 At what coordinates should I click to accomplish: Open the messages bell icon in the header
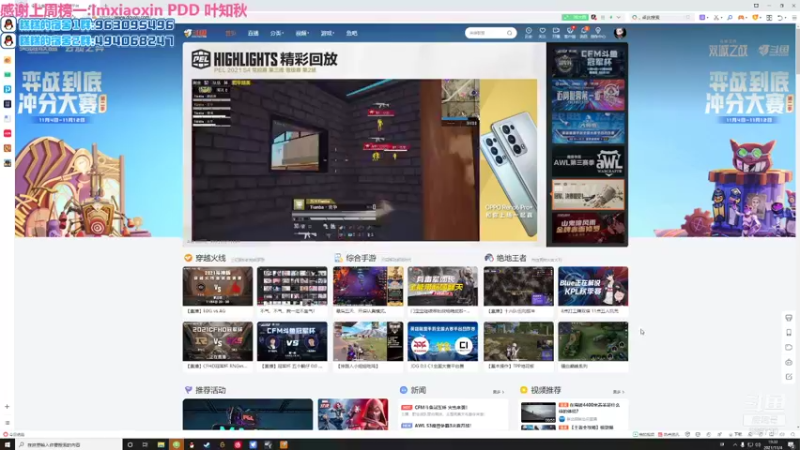[584, 33]
